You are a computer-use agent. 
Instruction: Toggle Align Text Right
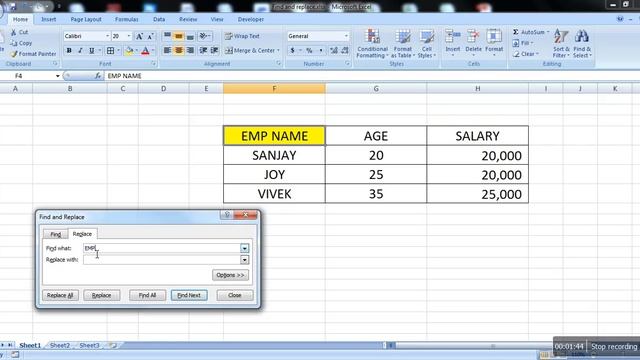[190, 51]
